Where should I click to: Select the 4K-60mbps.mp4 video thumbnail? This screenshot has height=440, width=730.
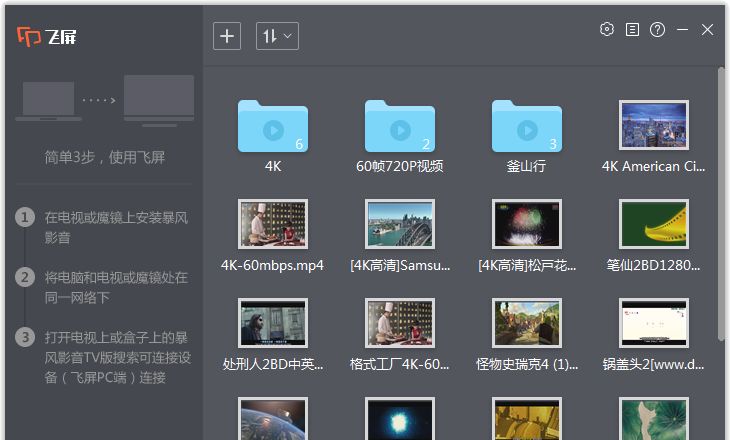273,224
